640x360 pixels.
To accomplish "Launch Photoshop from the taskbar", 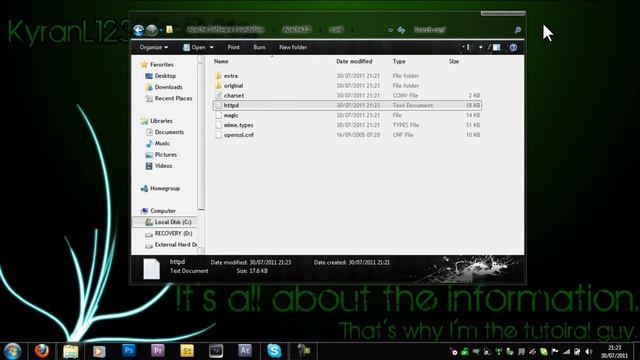I will tap(129, 351).
